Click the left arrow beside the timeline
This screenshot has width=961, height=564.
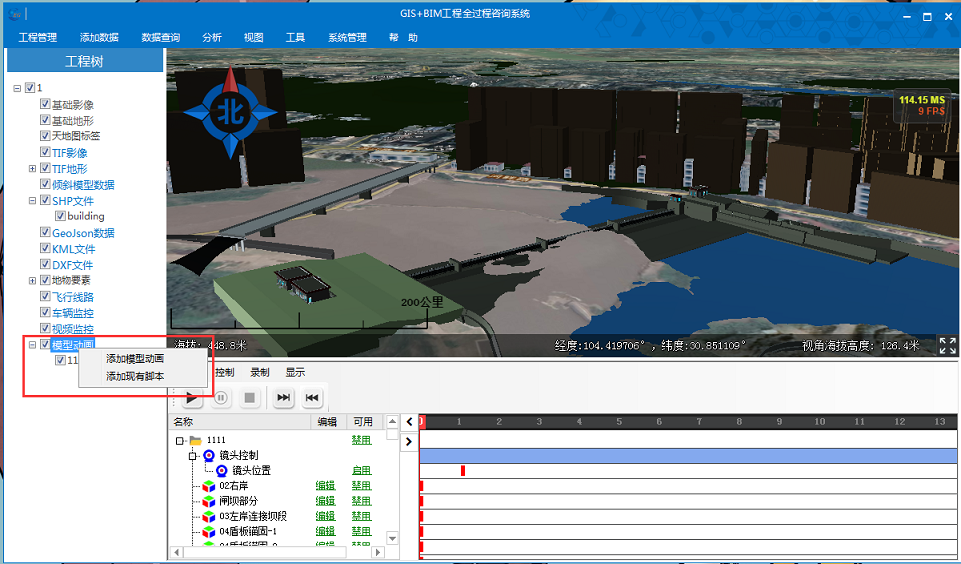410,422
